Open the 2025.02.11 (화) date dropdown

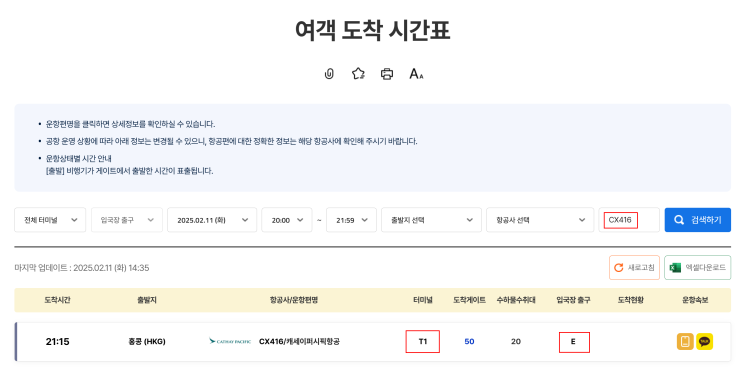(x=212, y=220)
